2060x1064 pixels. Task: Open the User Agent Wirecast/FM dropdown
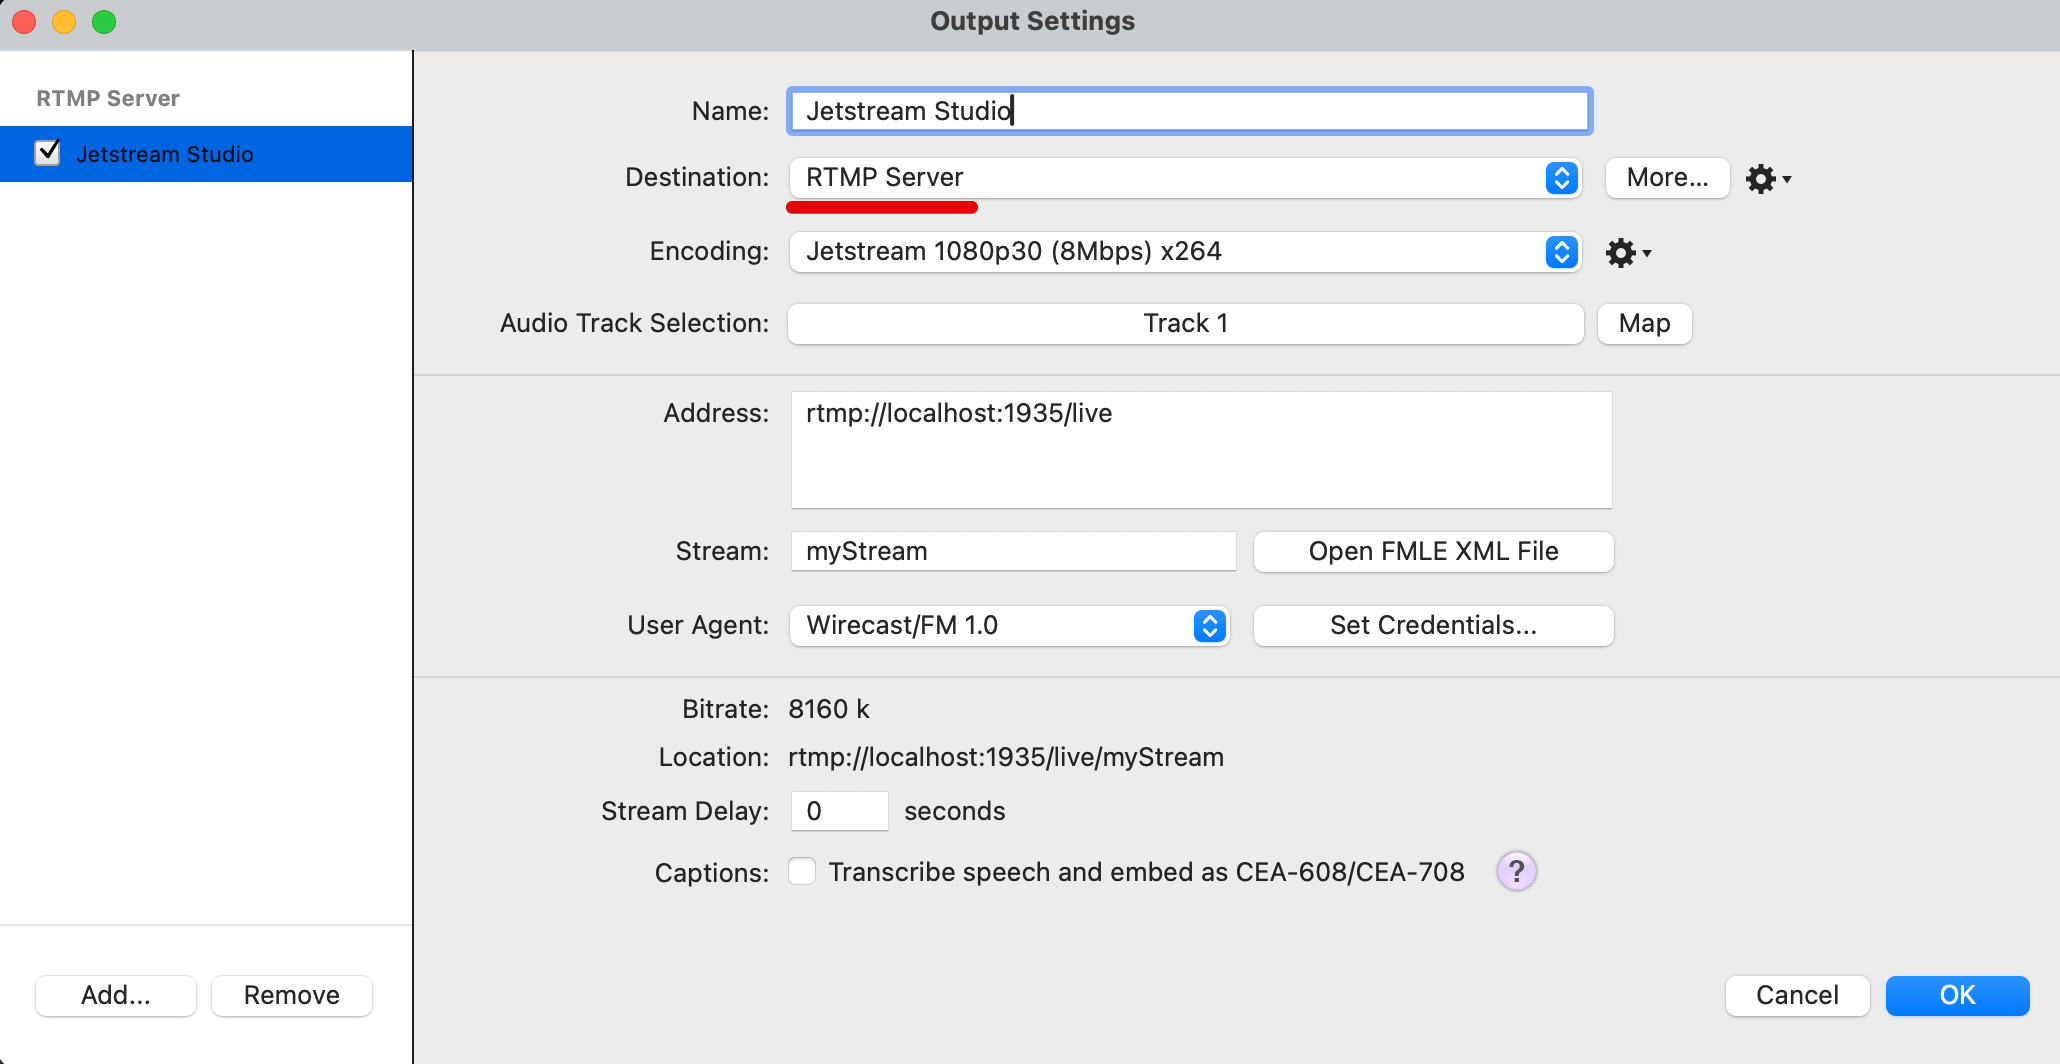[1009, 626]
